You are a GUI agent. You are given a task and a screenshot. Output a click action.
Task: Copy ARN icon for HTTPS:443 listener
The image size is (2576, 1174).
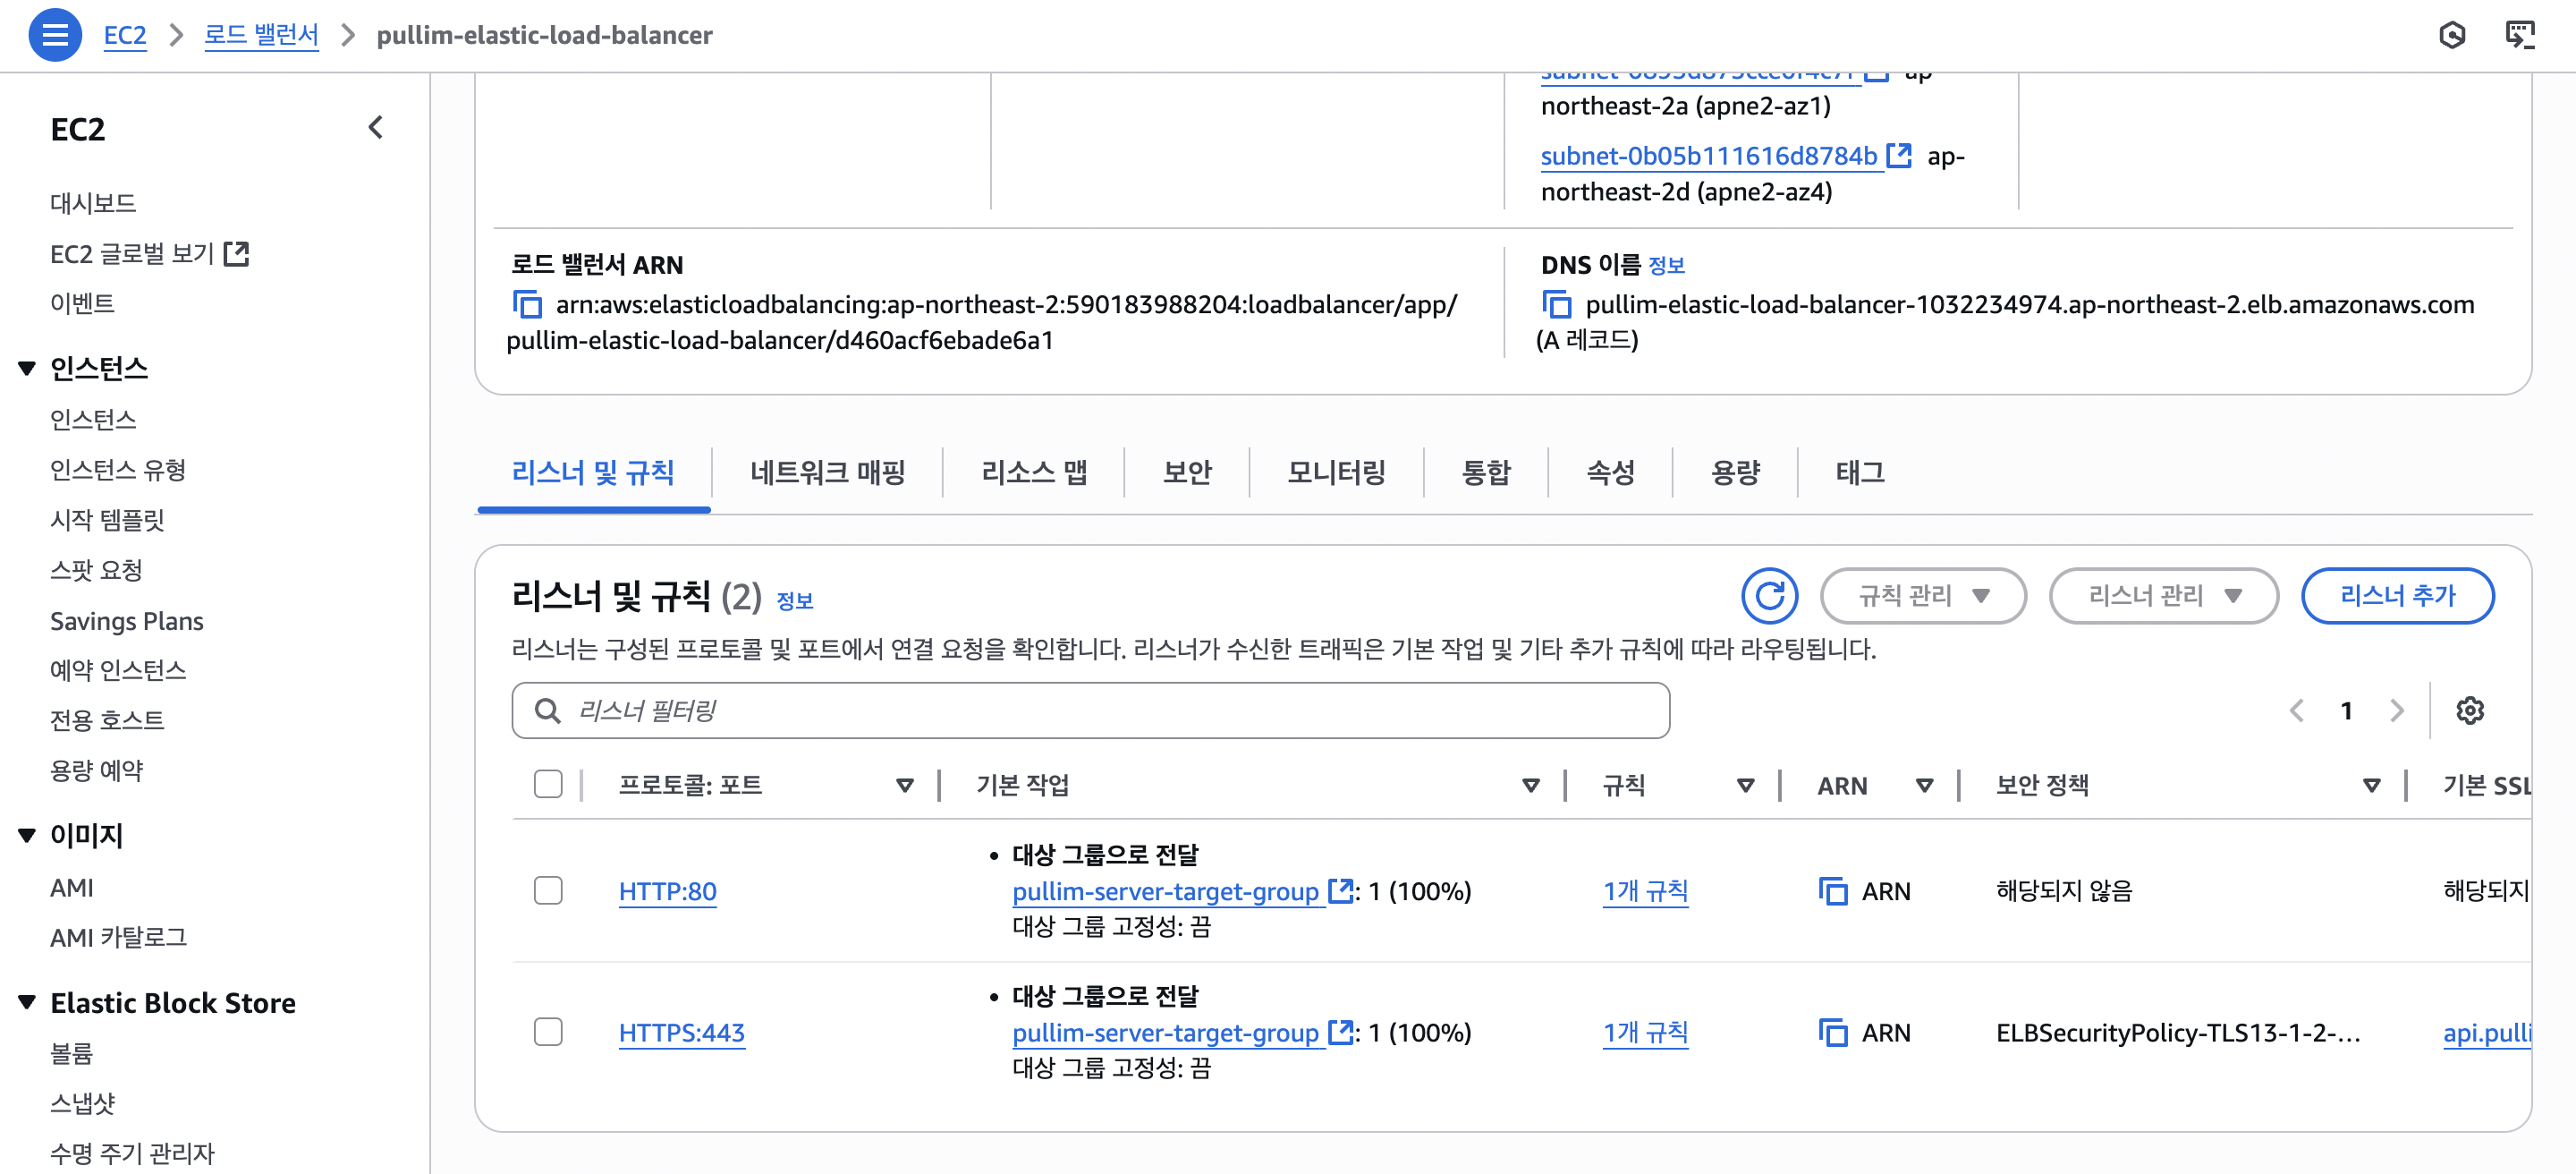pos(1832,1032)
